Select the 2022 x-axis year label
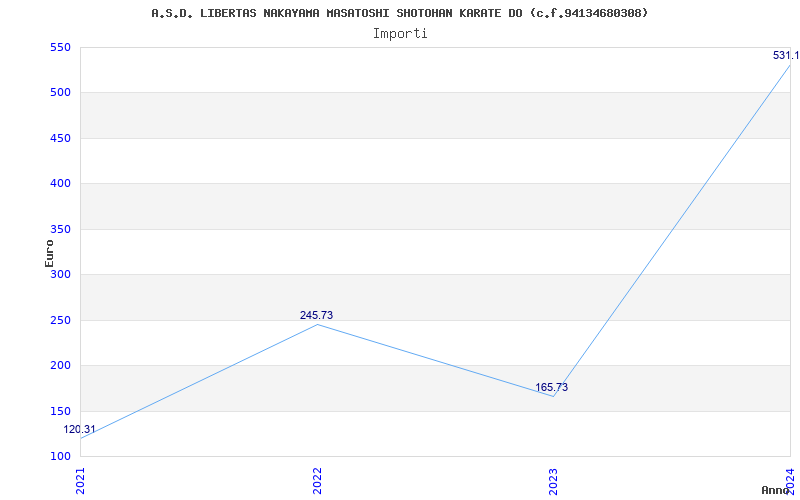 click(317, 482)
